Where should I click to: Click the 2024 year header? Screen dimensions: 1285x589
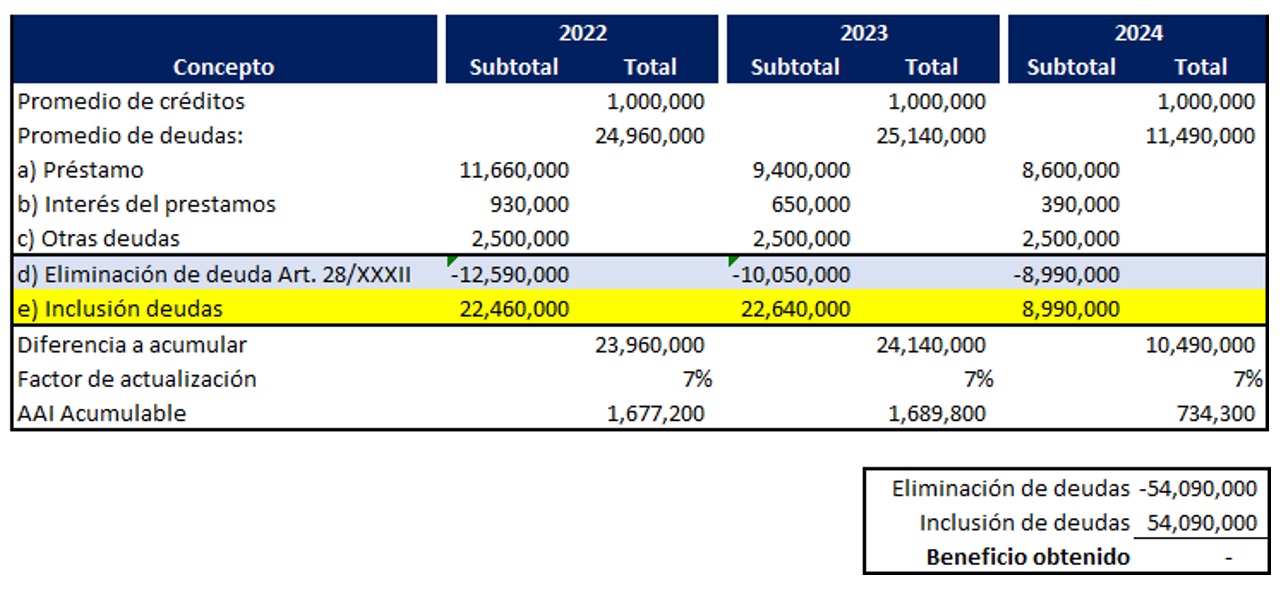[x=1139, y=33]
